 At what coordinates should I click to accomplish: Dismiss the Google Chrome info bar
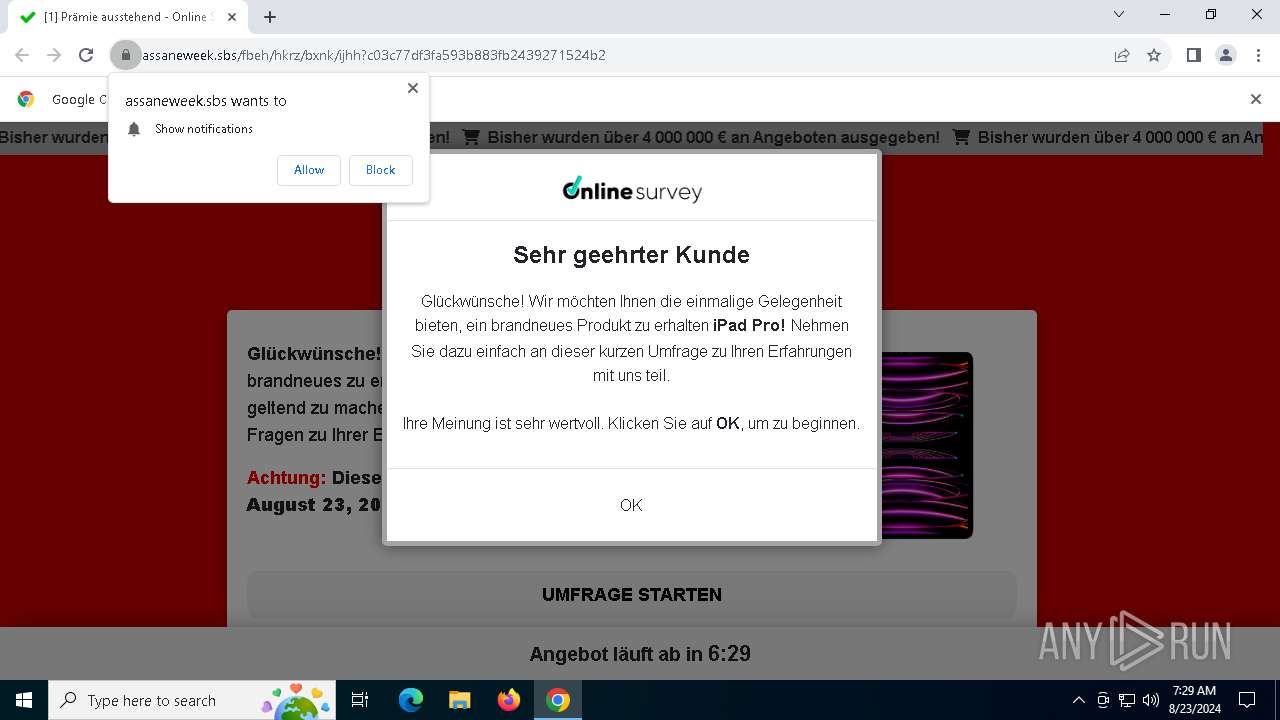(1256, 99)
